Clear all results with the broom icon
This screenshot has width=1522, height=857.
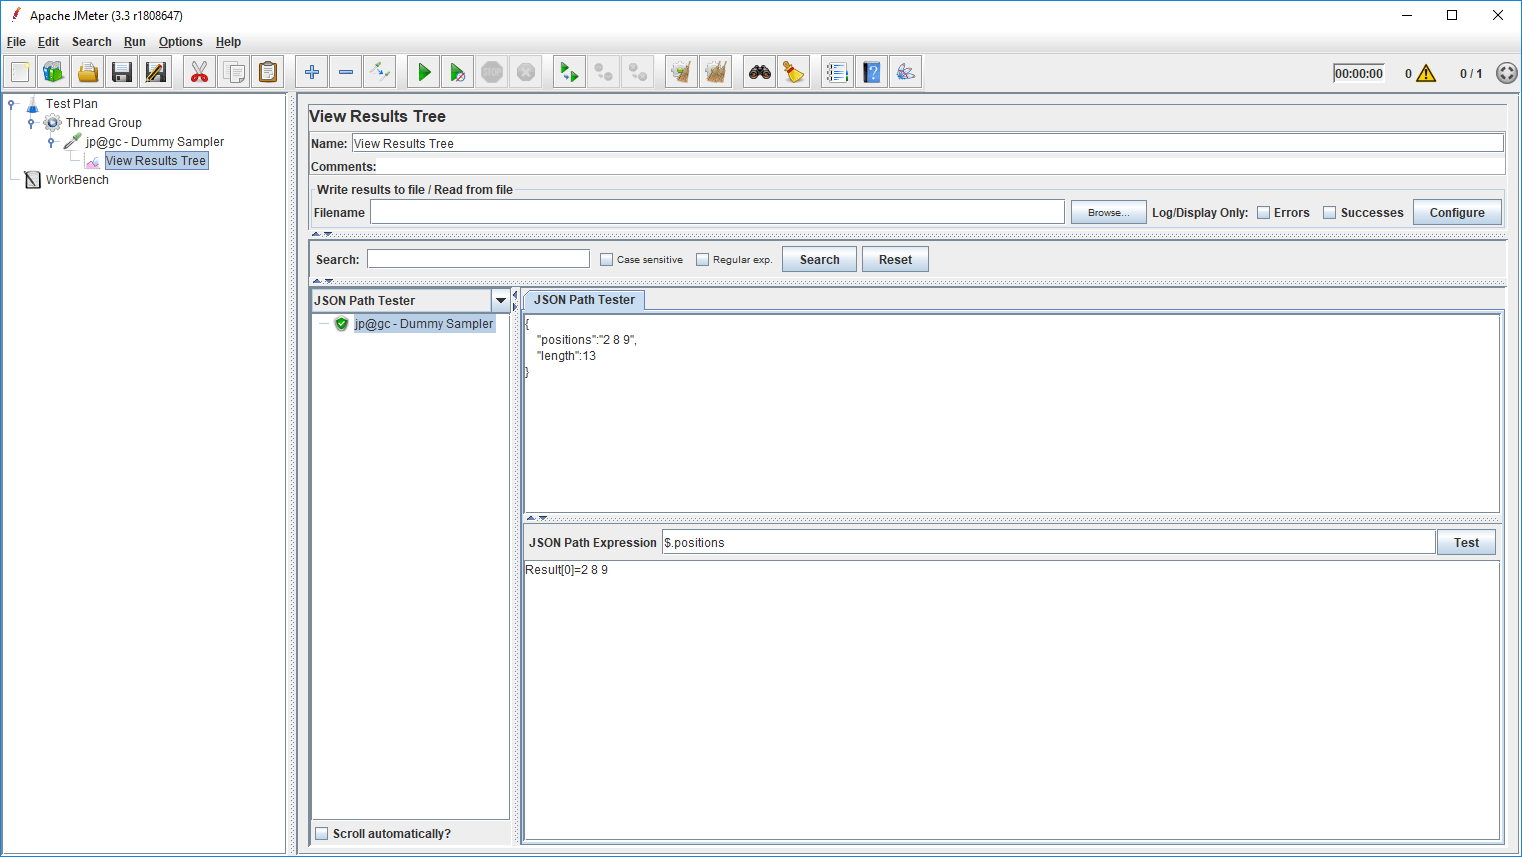pyautogui.click(x=716, y=71)
